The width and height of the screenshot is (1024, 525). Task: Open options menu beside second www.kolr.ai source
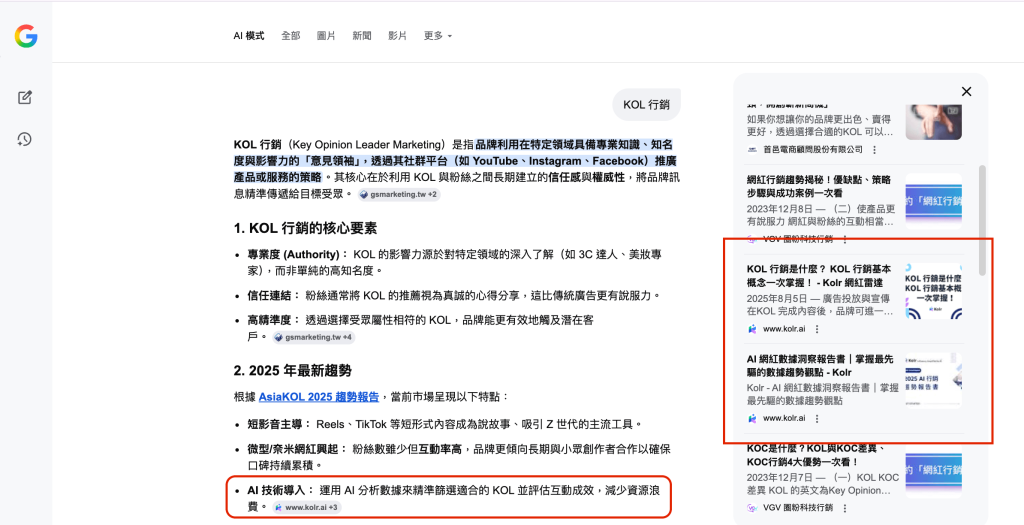pyautogui.click(x=816, y=418)
